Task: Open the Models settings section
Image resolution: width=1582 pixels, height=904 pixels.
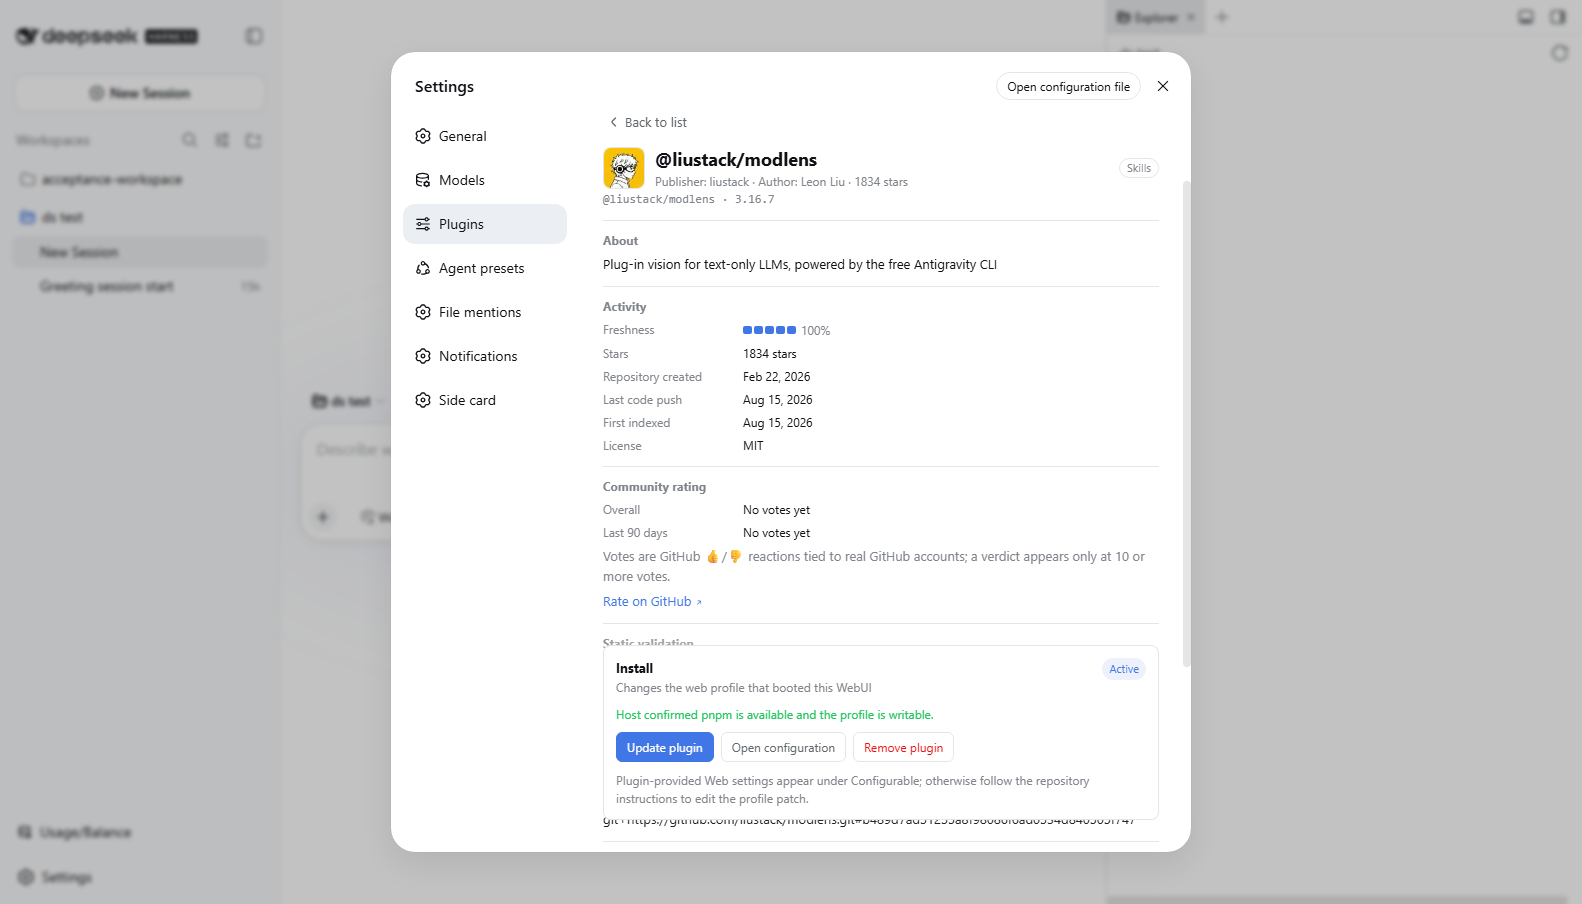Action: [x=485, y=180]
